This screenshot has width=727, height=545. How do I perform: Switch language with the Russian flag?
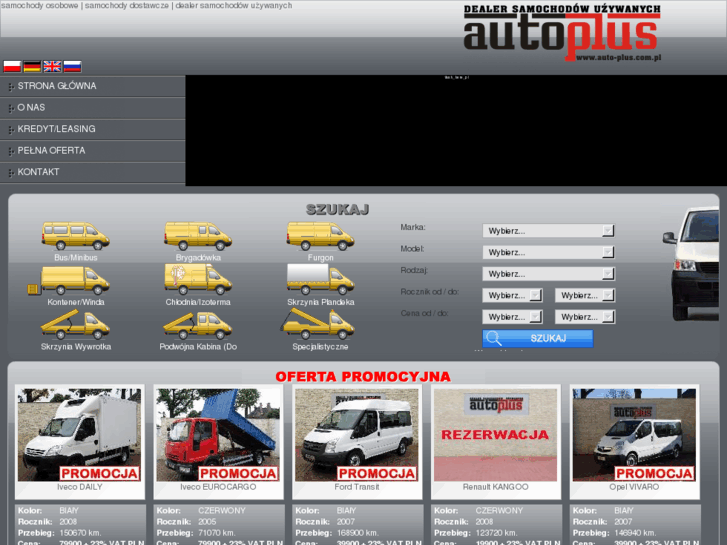tap(72, 66)
